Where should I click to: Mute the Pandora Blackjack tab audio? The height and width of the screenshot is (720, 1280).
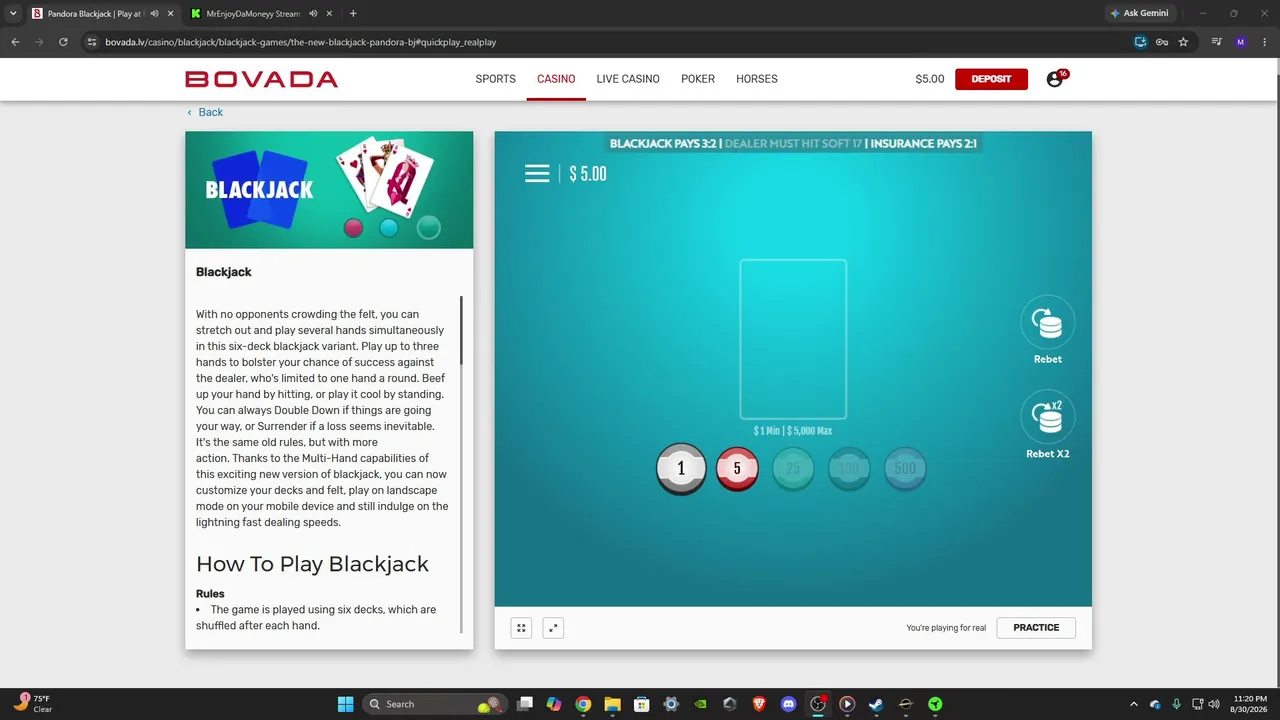pyautogui.click(x=154, y=14)
